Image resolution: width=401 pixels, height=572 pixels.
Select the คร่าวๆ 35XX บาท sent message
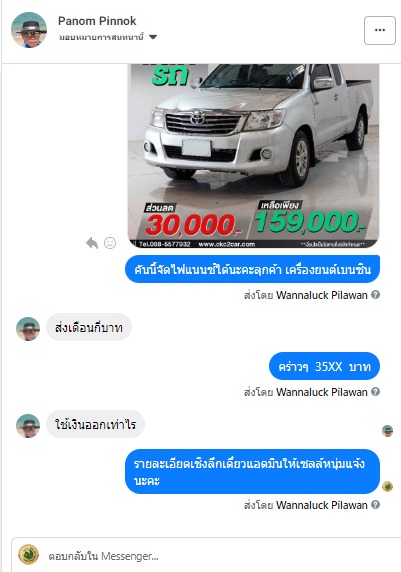point(324,366)
